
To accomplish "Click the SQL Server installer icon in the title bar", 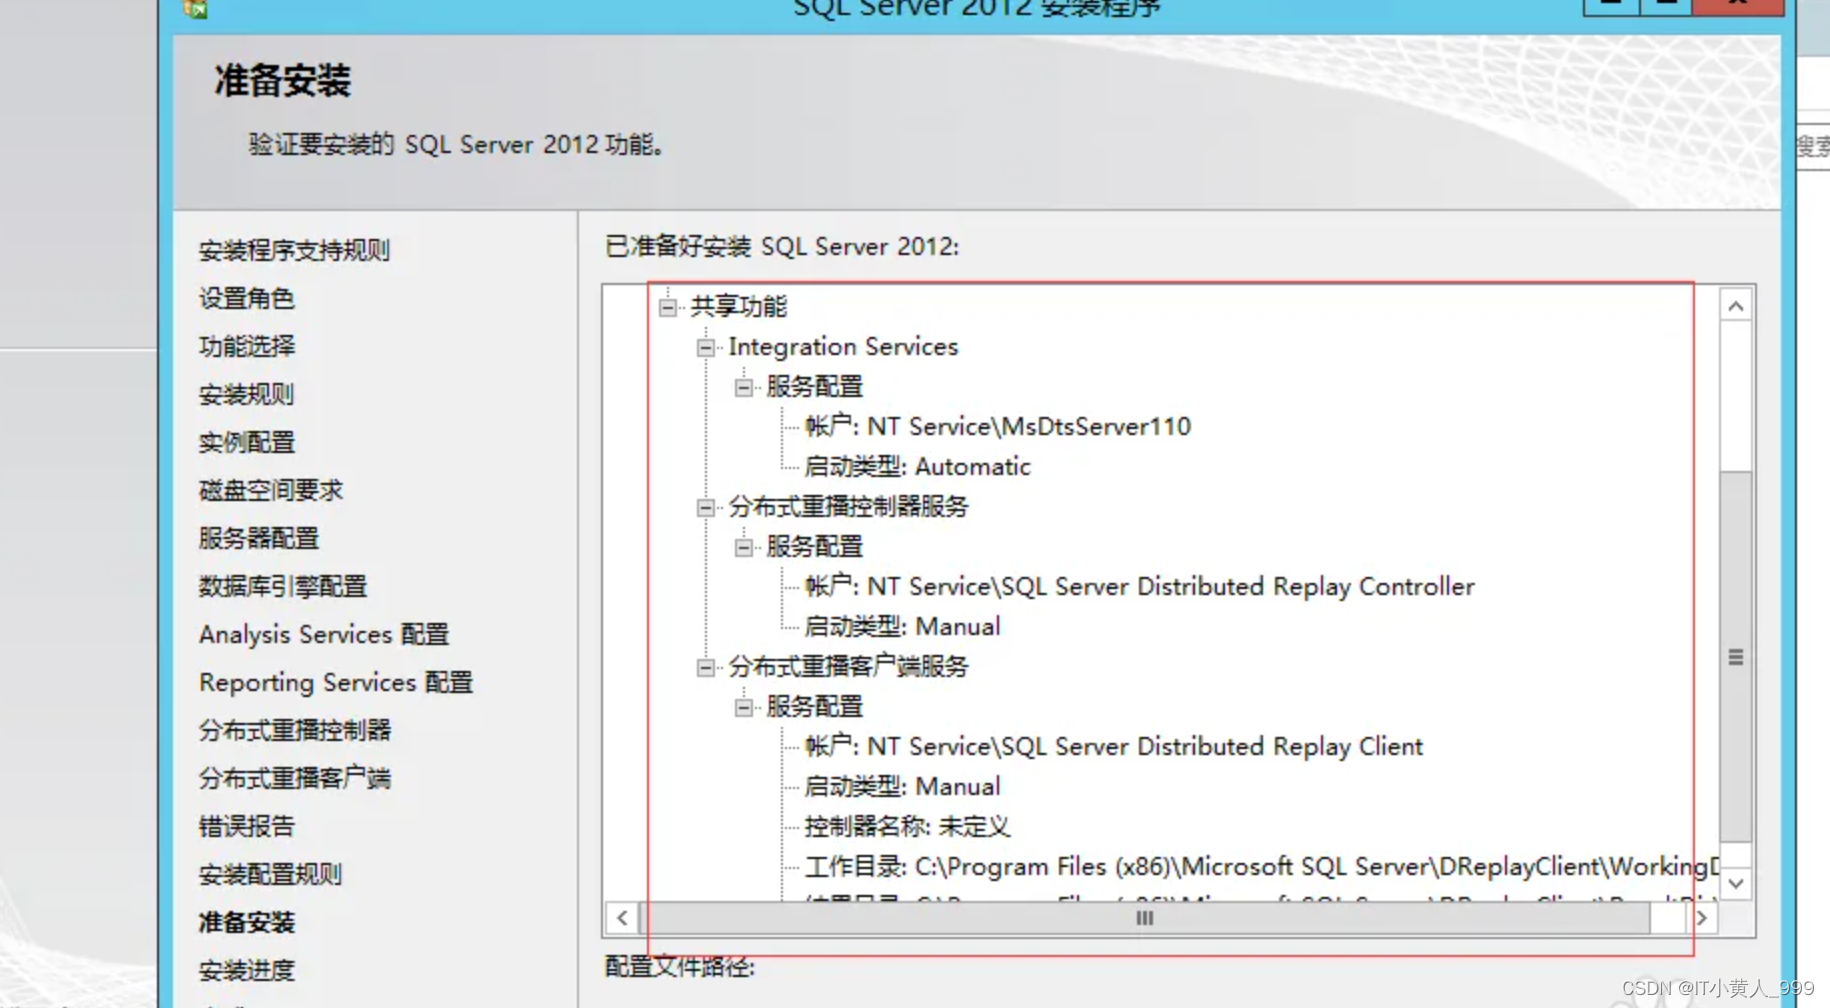I will (196, 10).
